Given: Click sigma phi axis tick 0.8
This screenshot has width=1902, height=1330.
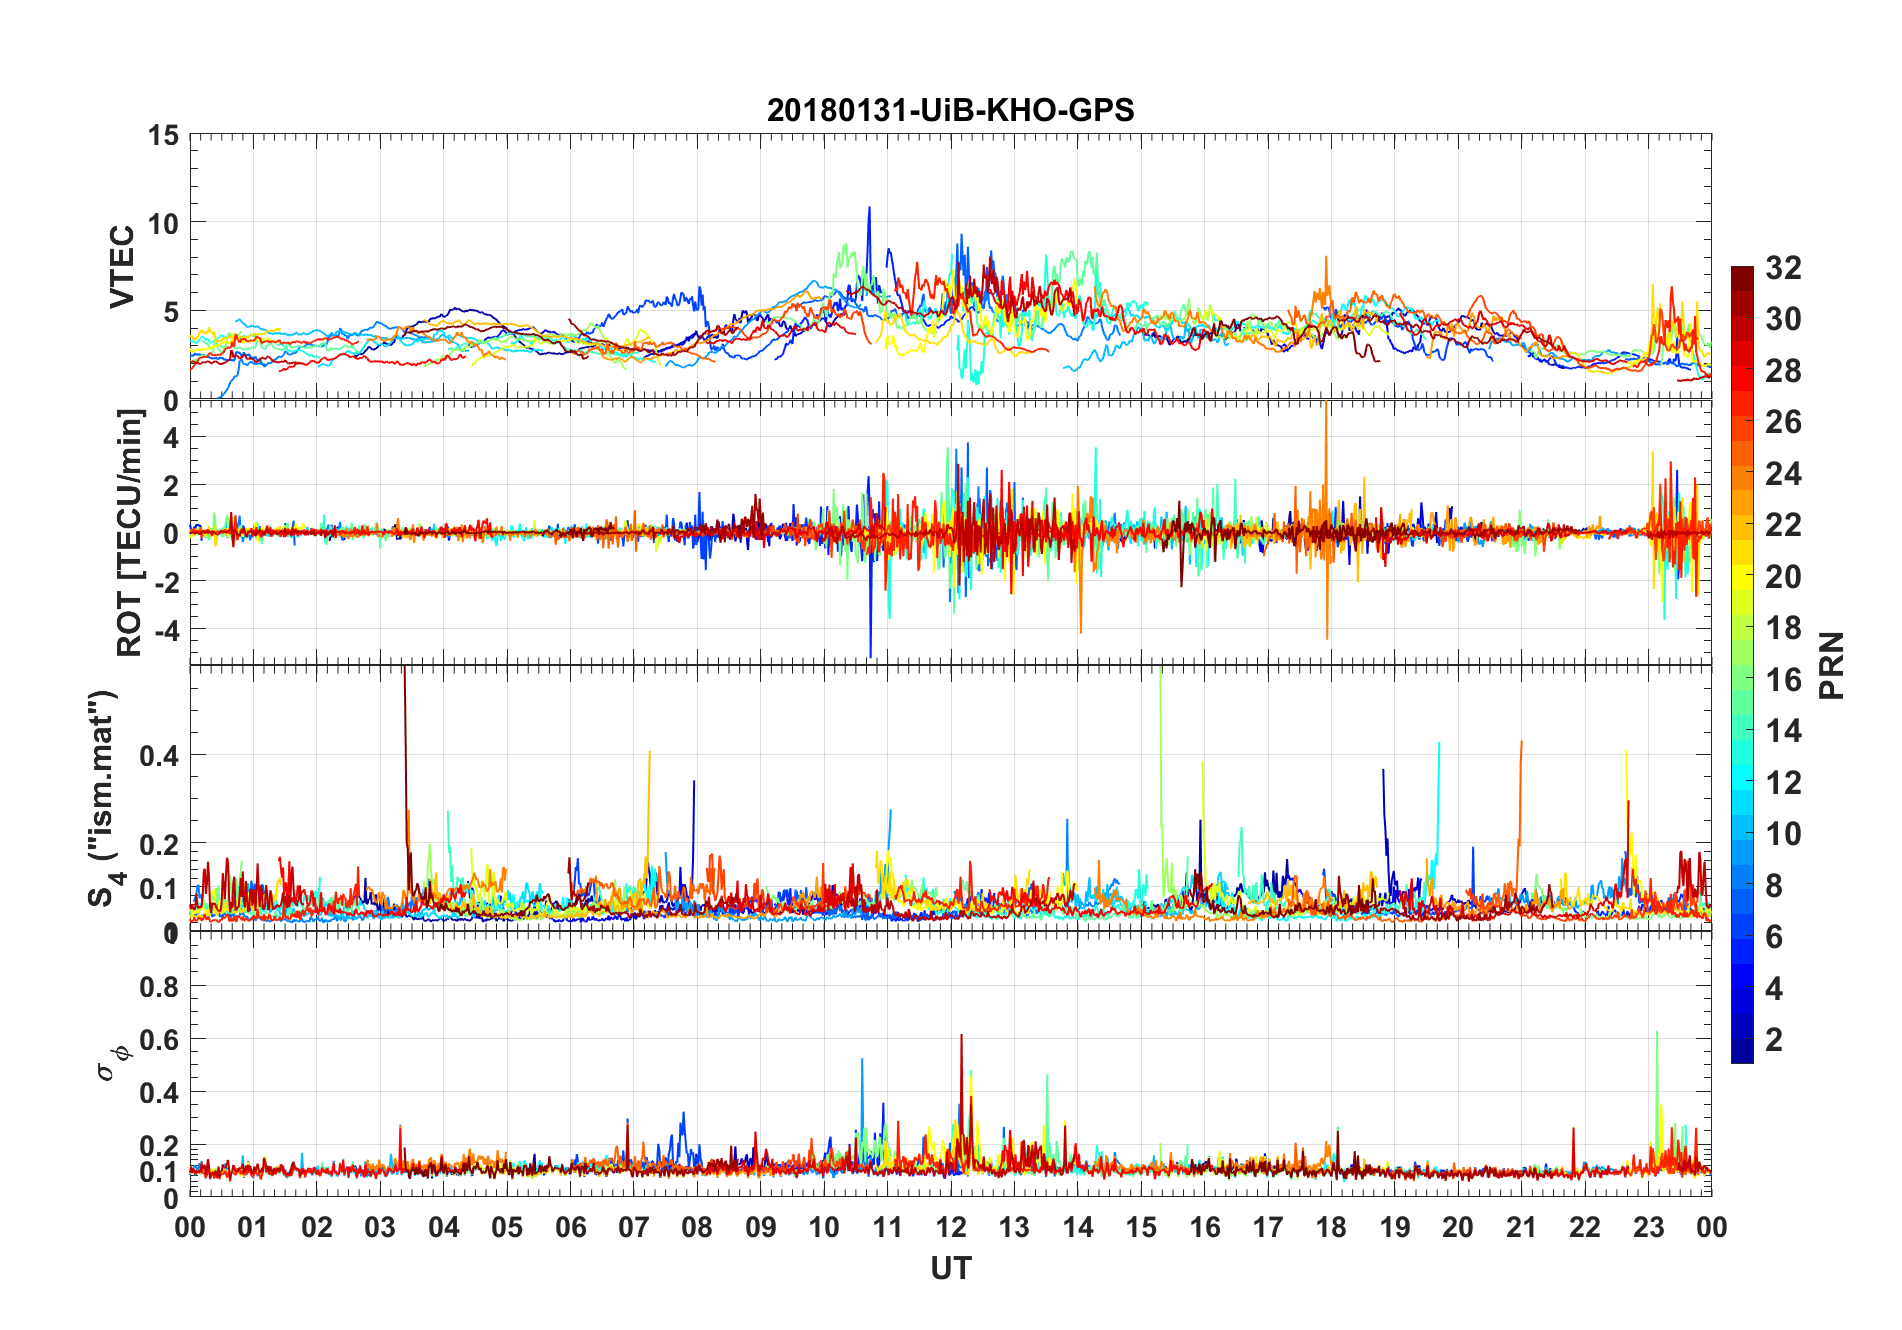Looking at the screenshot, I should coord(159,986).
